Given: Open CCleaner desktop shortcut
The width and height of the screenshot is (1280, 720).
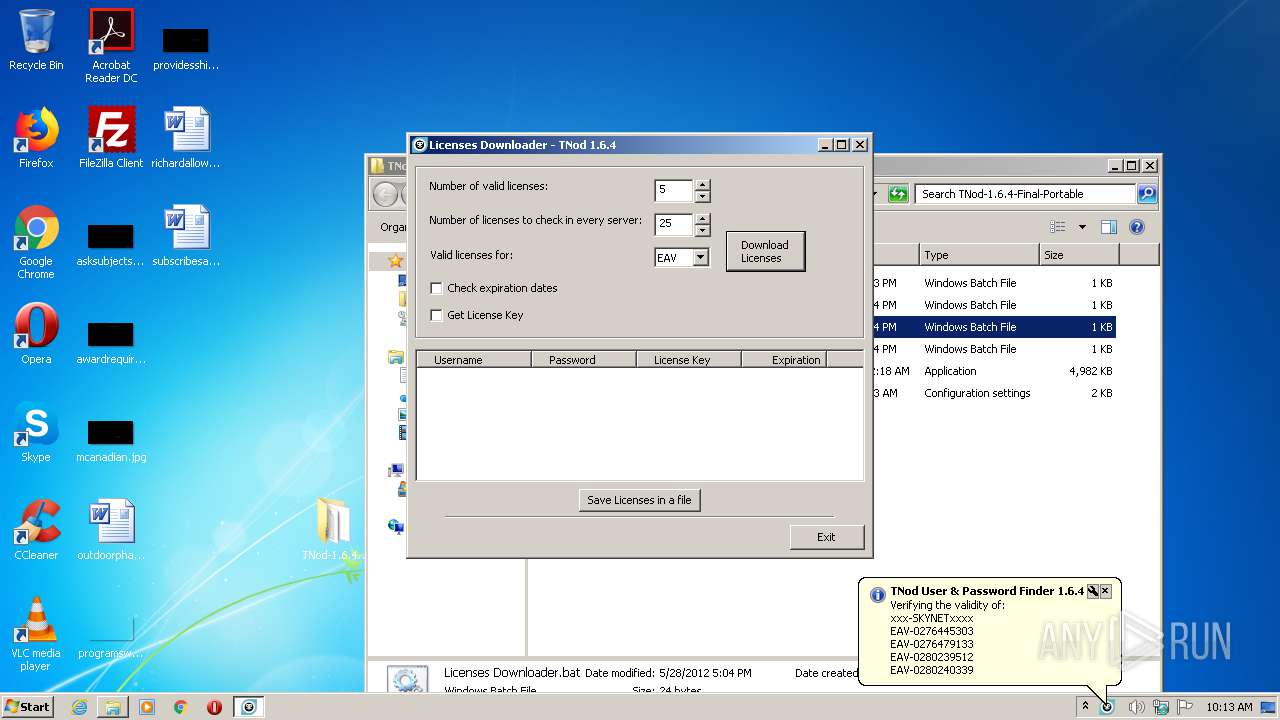Looking at the screenshot, I should 36,530.
